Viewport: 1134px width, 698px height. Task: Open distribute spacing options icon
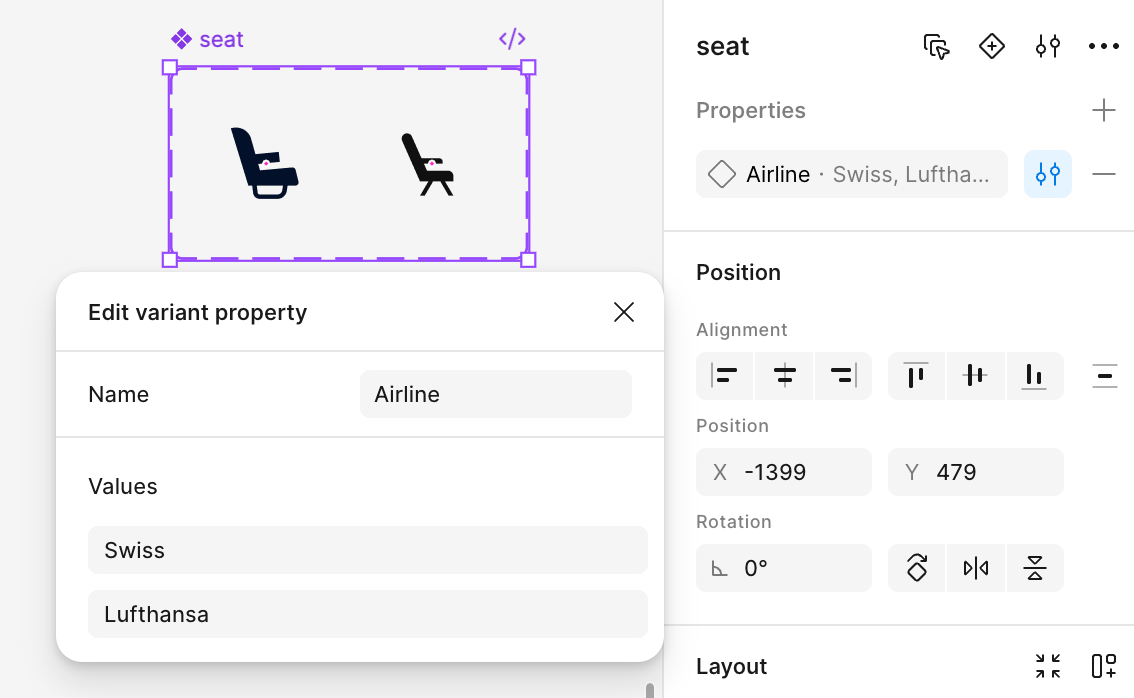click(1104, 376)
